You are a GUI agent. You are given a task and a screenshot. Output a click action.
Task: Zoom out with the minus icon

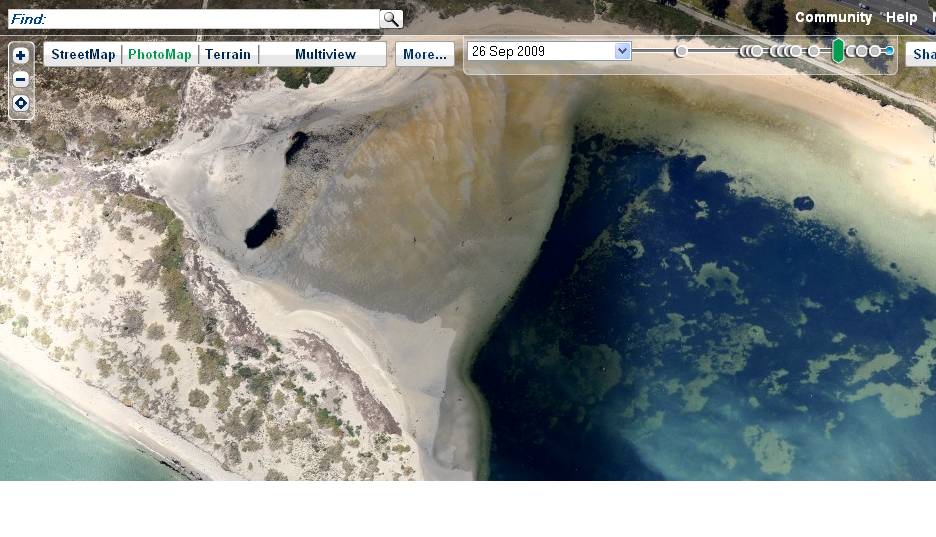(20, 80)
